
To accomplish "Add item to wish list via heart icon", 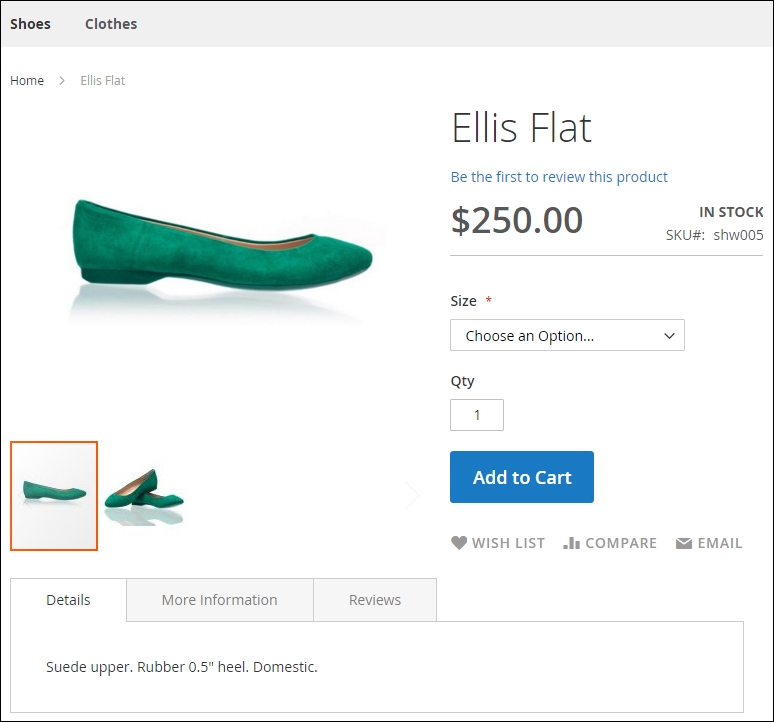I will click(x=459, y=543).
